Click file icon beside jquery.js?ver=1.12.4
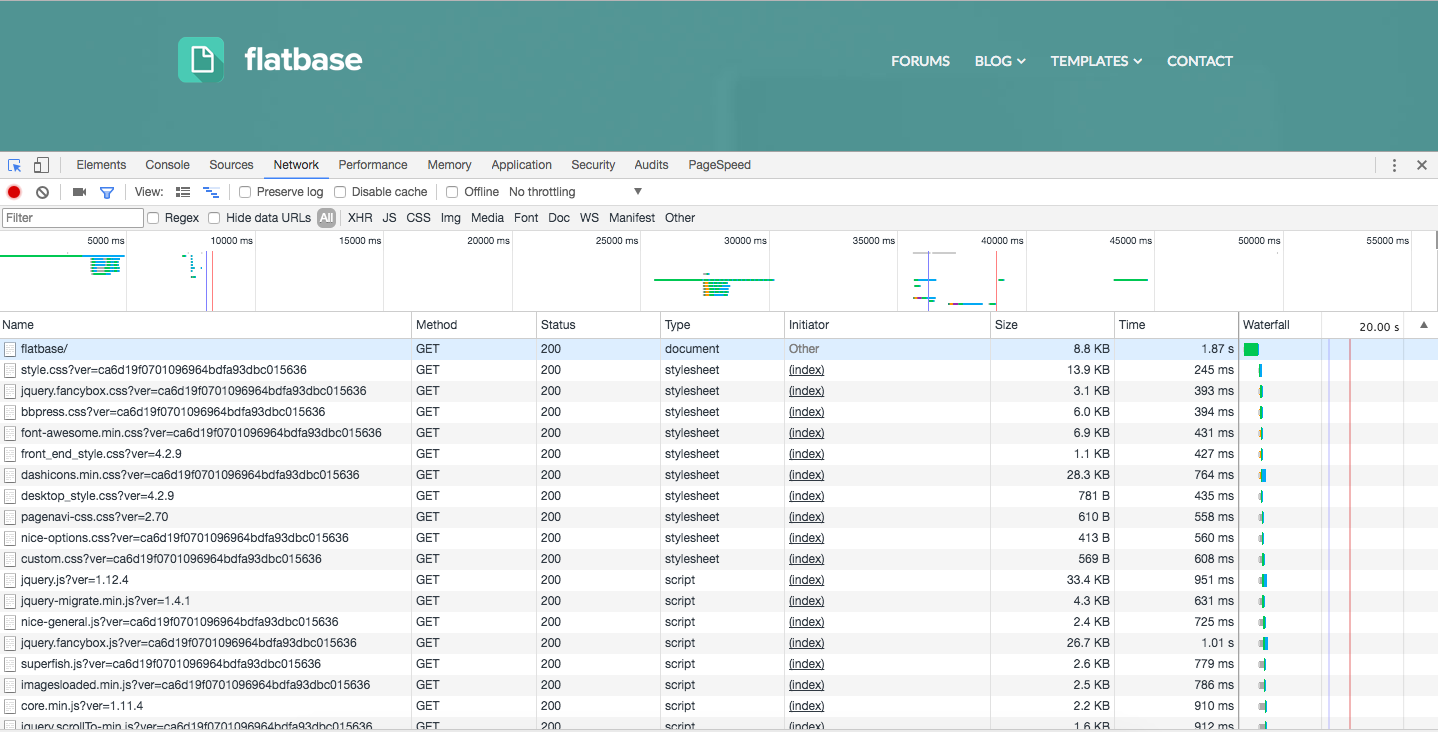 [x=10, y=580]
